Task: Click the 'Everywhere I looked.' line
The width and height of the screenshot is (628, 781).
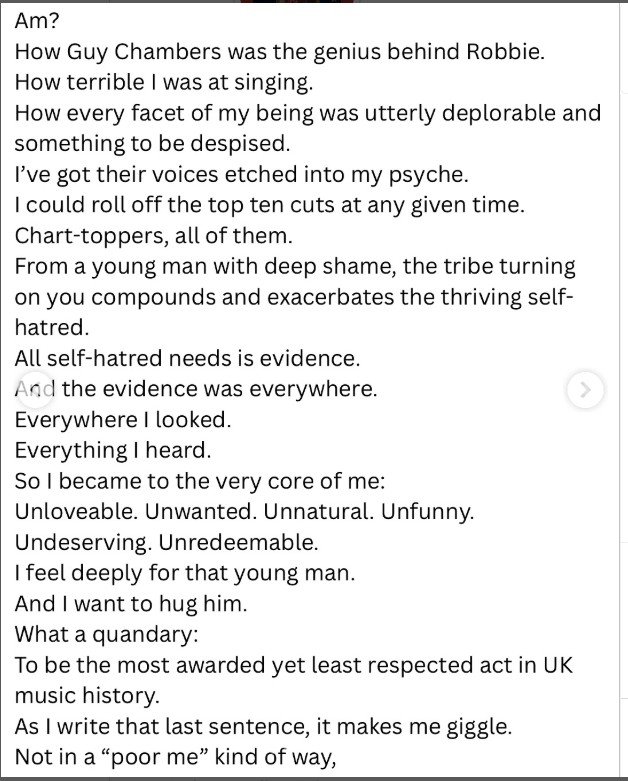Action: coord(123,420)
